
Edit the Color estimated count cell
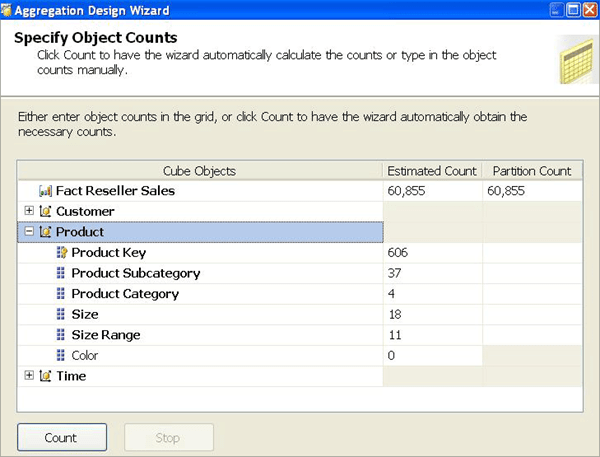tap(432, 355)
